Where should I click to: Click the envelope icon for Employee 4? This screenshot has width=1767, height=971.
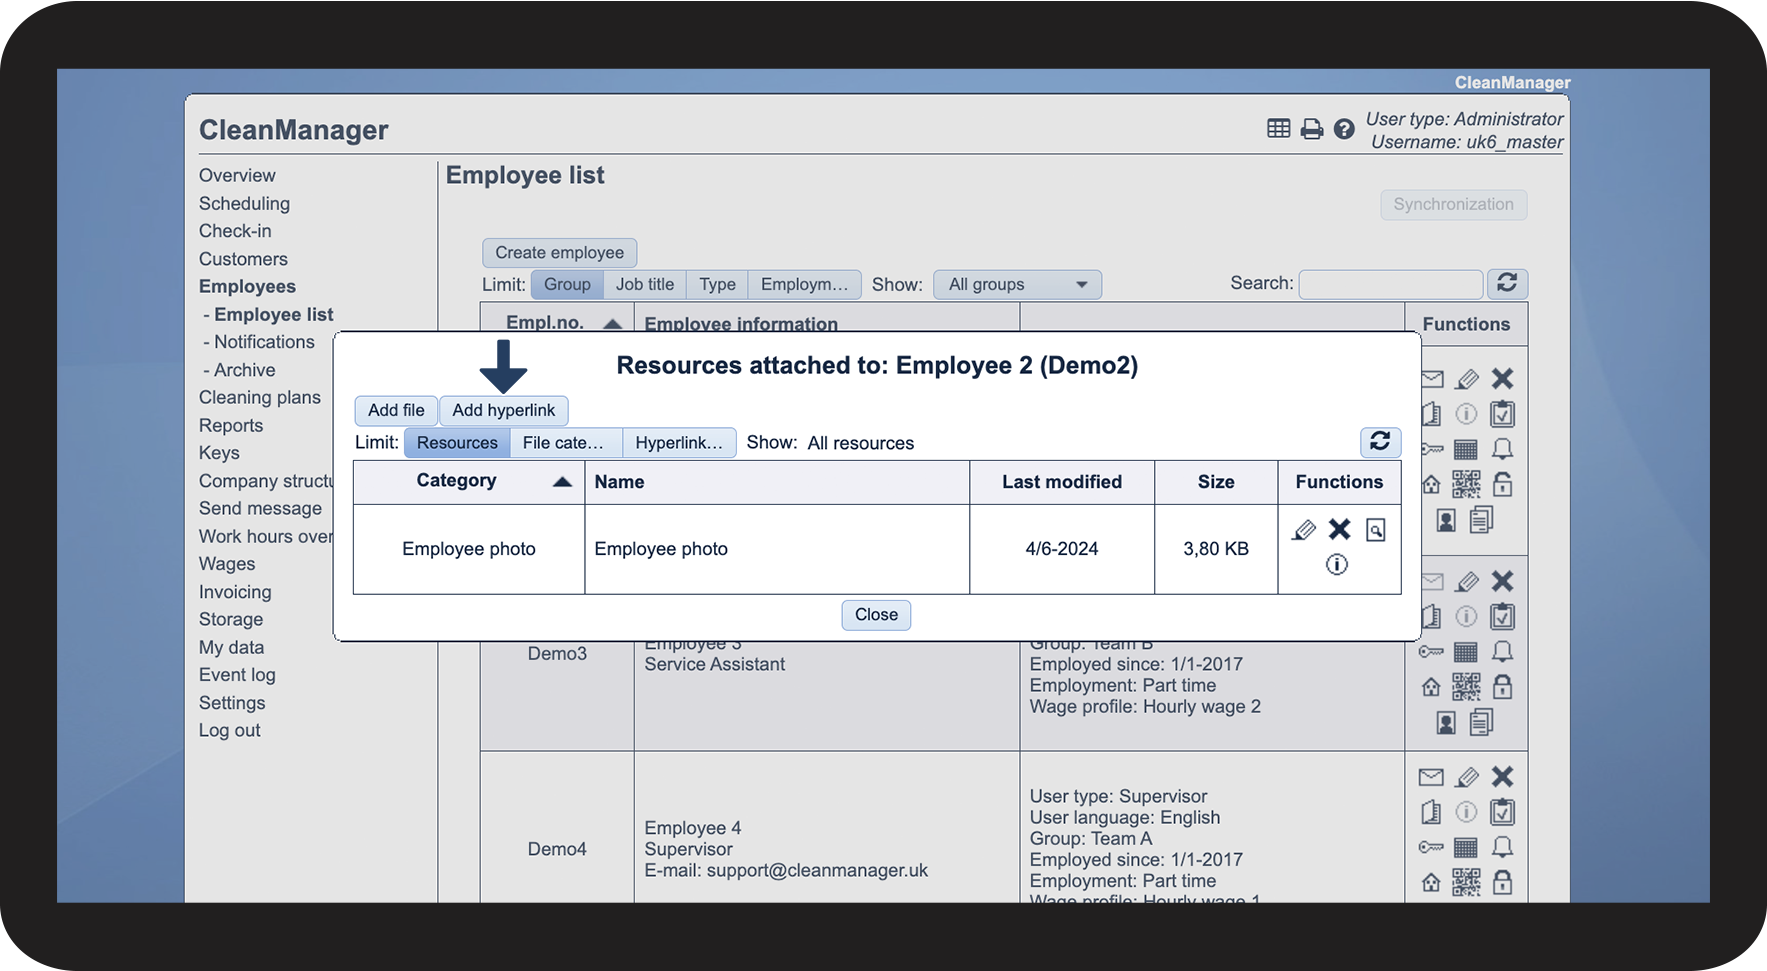[1431, 777]
